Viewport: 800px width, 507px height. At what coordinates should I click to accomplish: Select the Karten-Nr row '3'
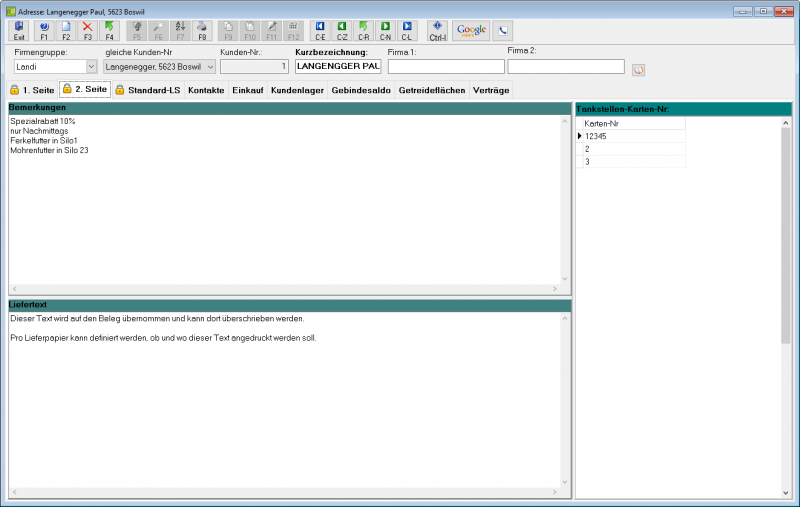pyautogui.click(x=634, y=162)
